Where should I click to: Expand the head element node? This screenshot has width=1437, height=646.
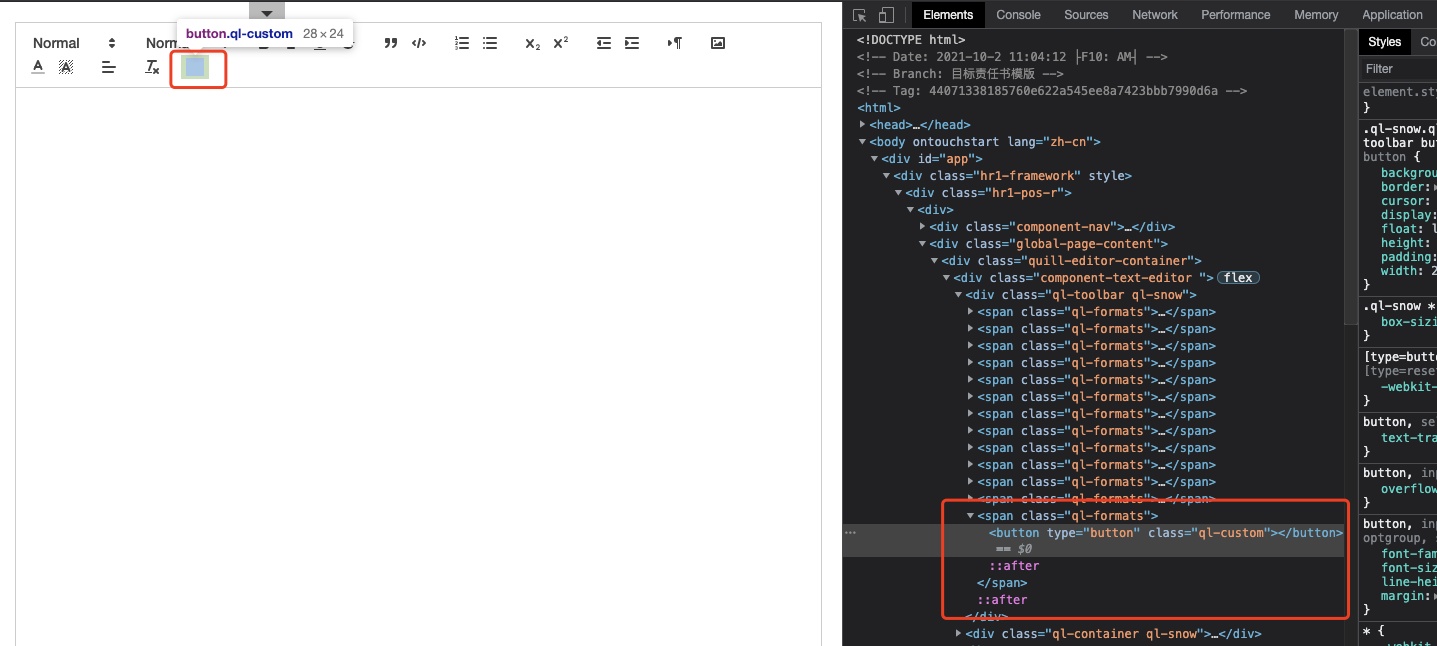[x=863, y=125]
